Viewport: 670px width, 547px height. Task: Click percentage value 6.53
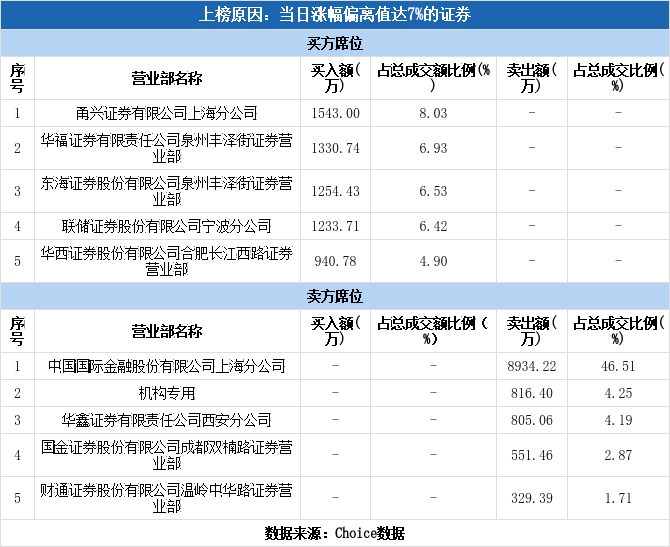[433, 191]
